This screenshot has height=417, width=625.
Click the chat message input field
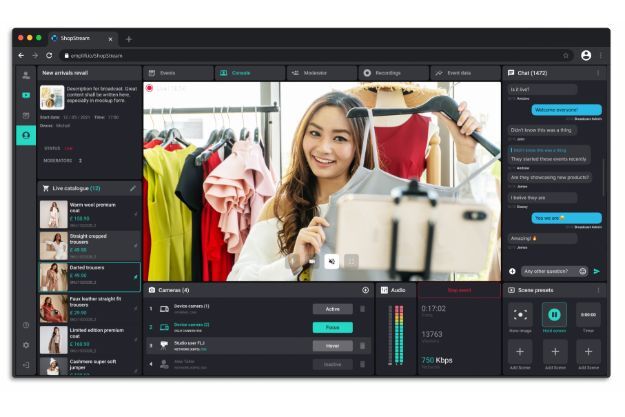[549, 271]
